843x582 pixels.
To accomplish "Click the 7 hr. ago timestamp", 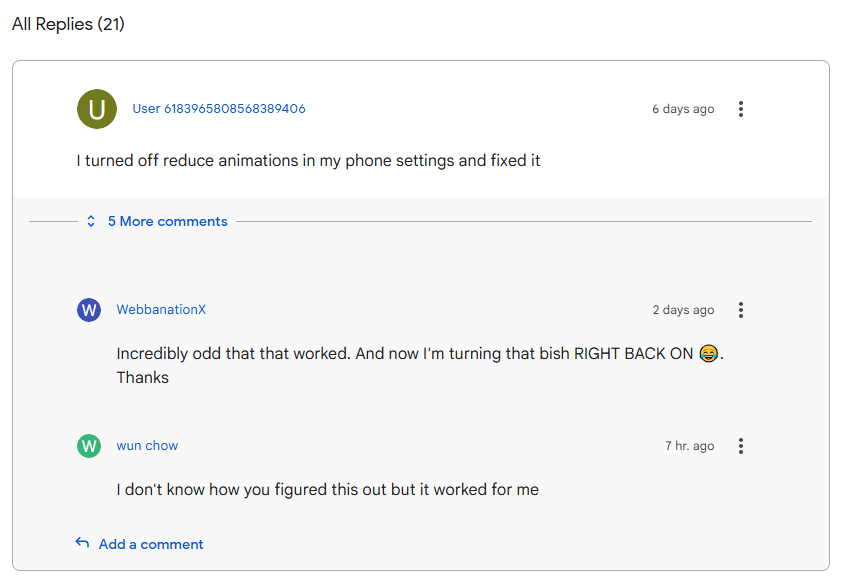I will 689,446.
